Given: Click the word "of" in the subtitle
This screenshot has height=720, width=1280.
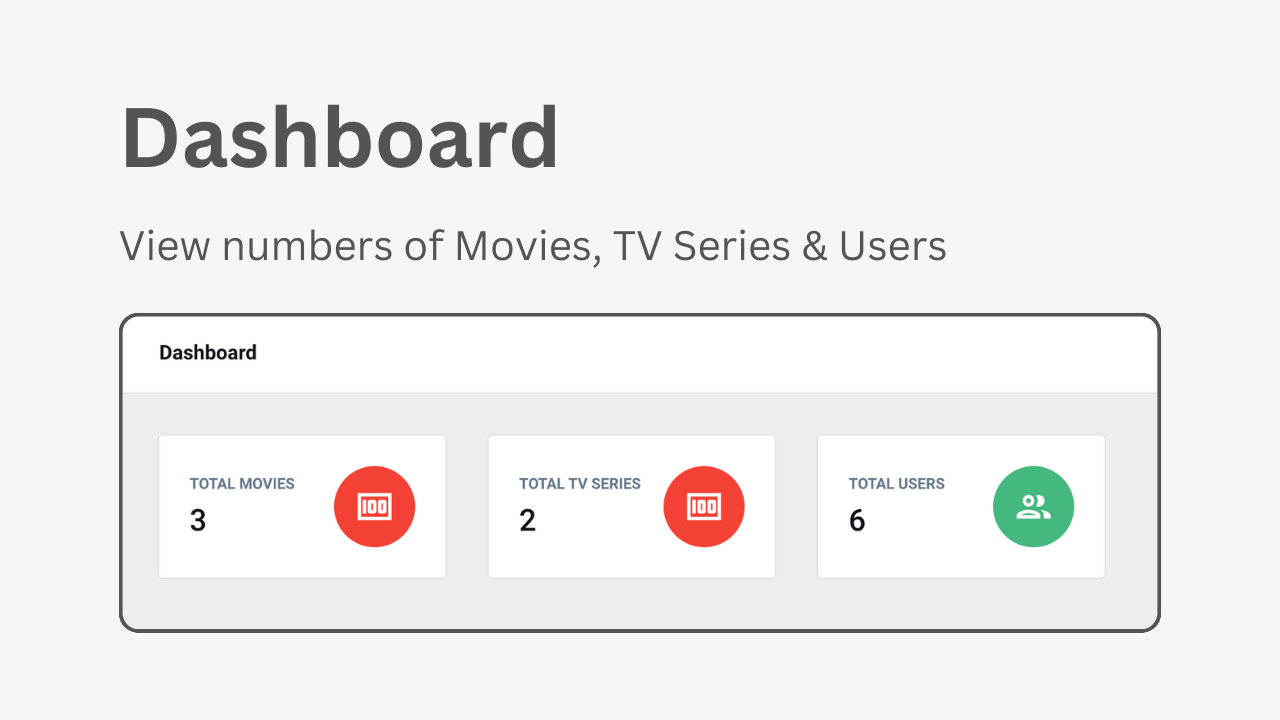Looking at the screenshot, I should tap(424, 246).
